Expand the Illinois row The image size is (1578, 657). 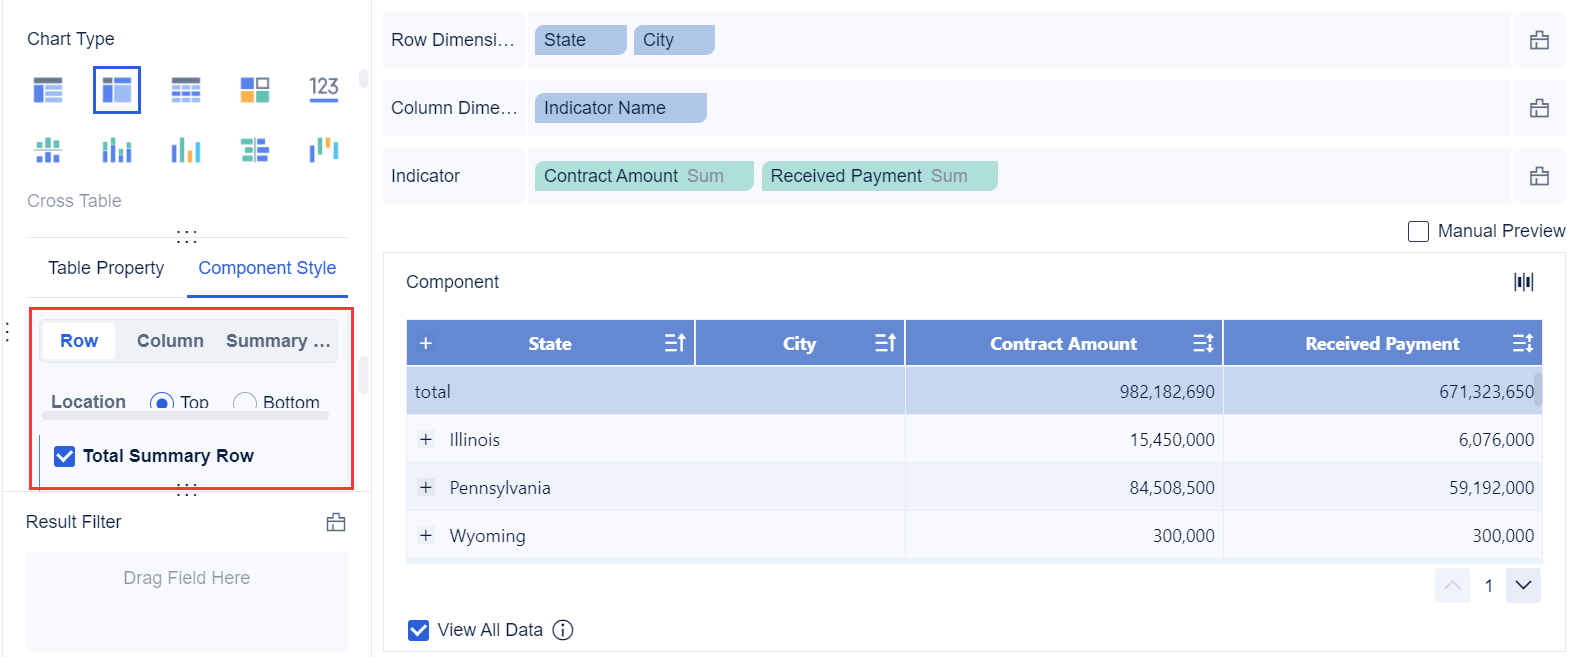pyautogui.click(x=426, y=440)
